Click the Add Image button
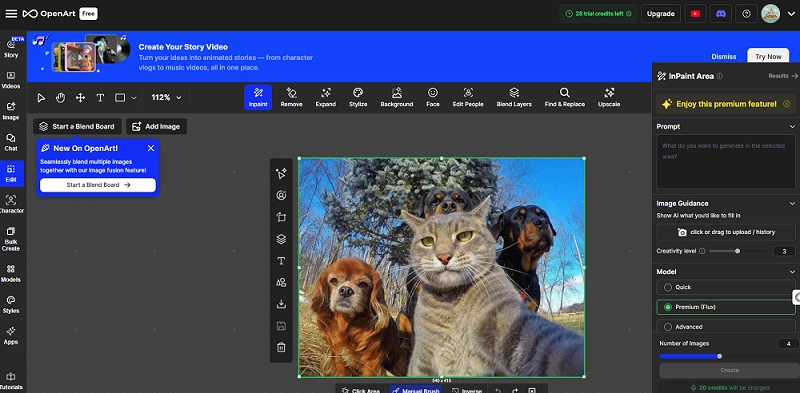Viewport: 800px width, 393px height. point(157,127)
